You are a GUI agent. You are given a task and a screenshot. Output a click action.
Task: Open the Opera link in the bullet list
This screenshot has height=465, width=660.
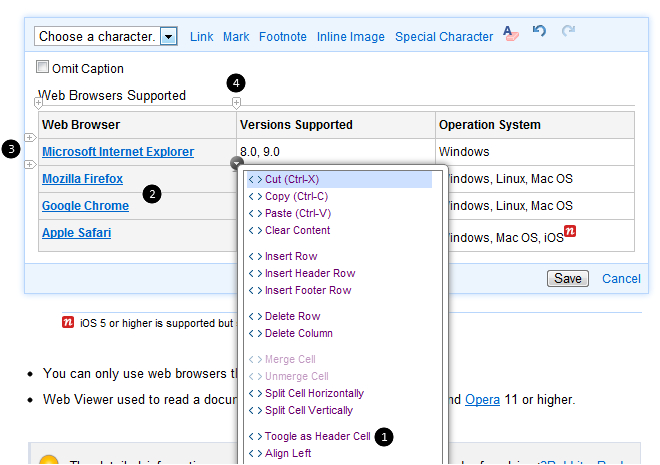click(482, 399)
